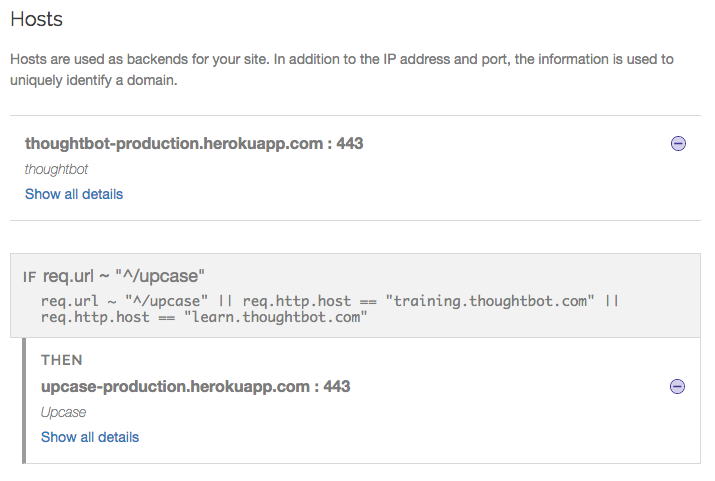The height and width of the screenshot is (481, 715).
Task: Open the IF req.url ~ "^/upcase" condition
Action: click(x=114, y=276)
